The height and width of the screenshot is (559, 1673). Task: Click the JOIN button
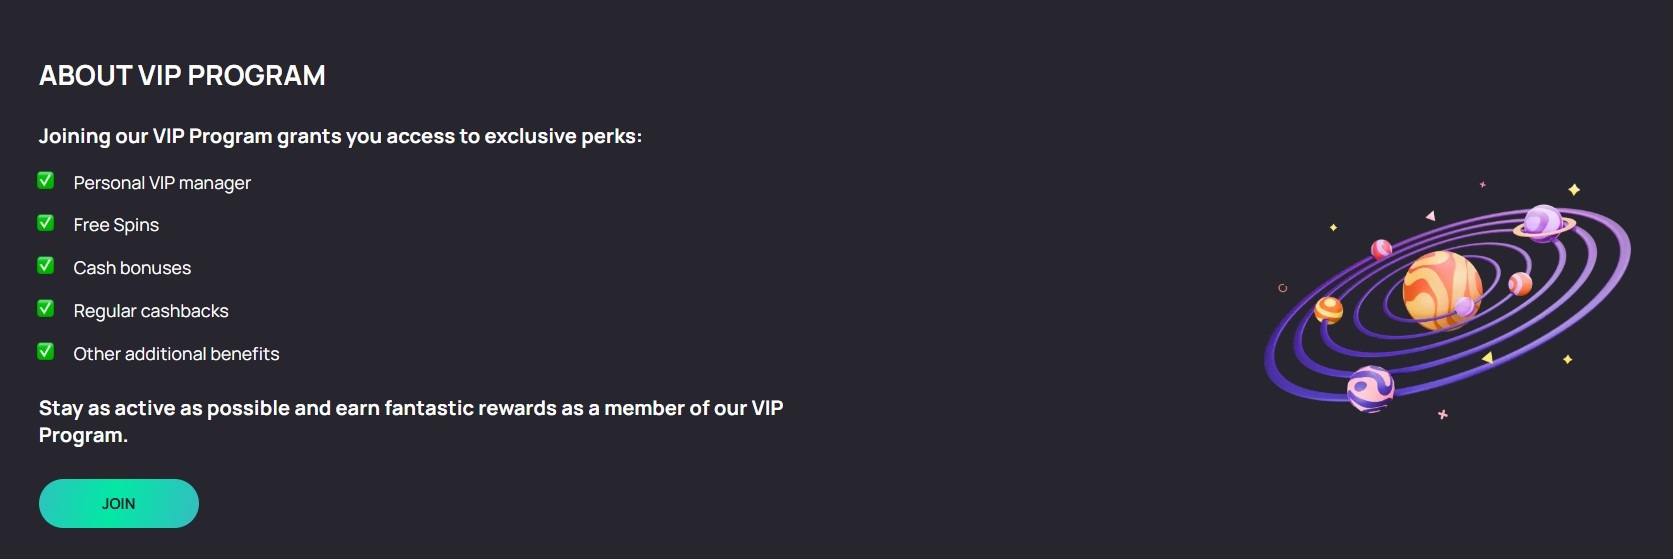[x=118, y=503]
